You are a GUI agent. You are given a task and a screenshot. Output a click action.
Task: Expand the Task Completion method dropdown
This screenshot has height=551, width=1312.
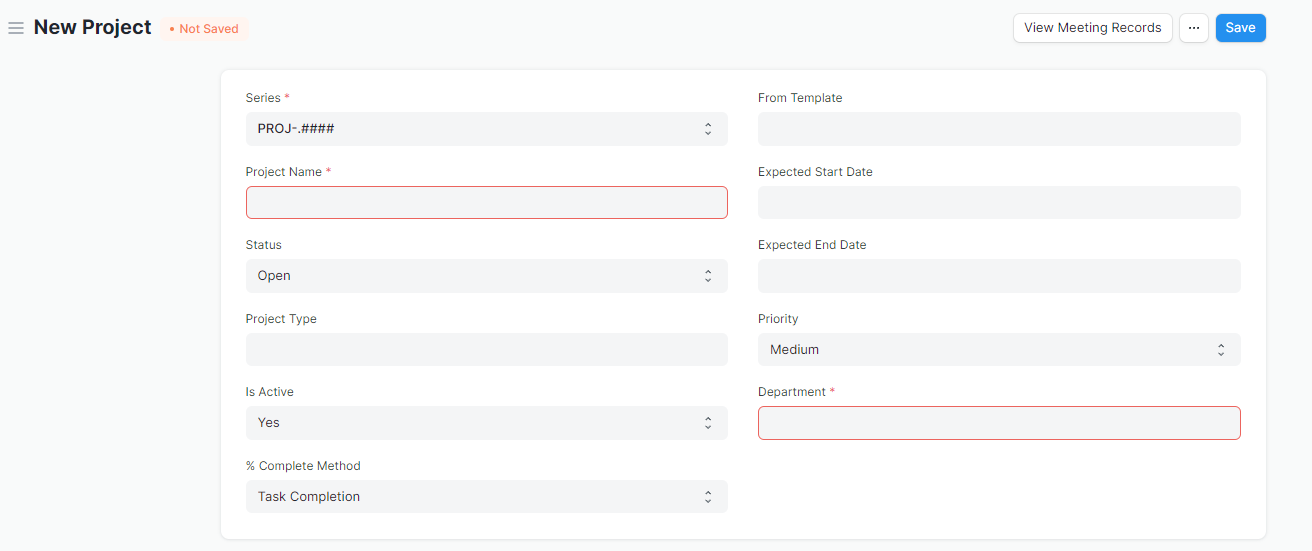tap(487, 497)
